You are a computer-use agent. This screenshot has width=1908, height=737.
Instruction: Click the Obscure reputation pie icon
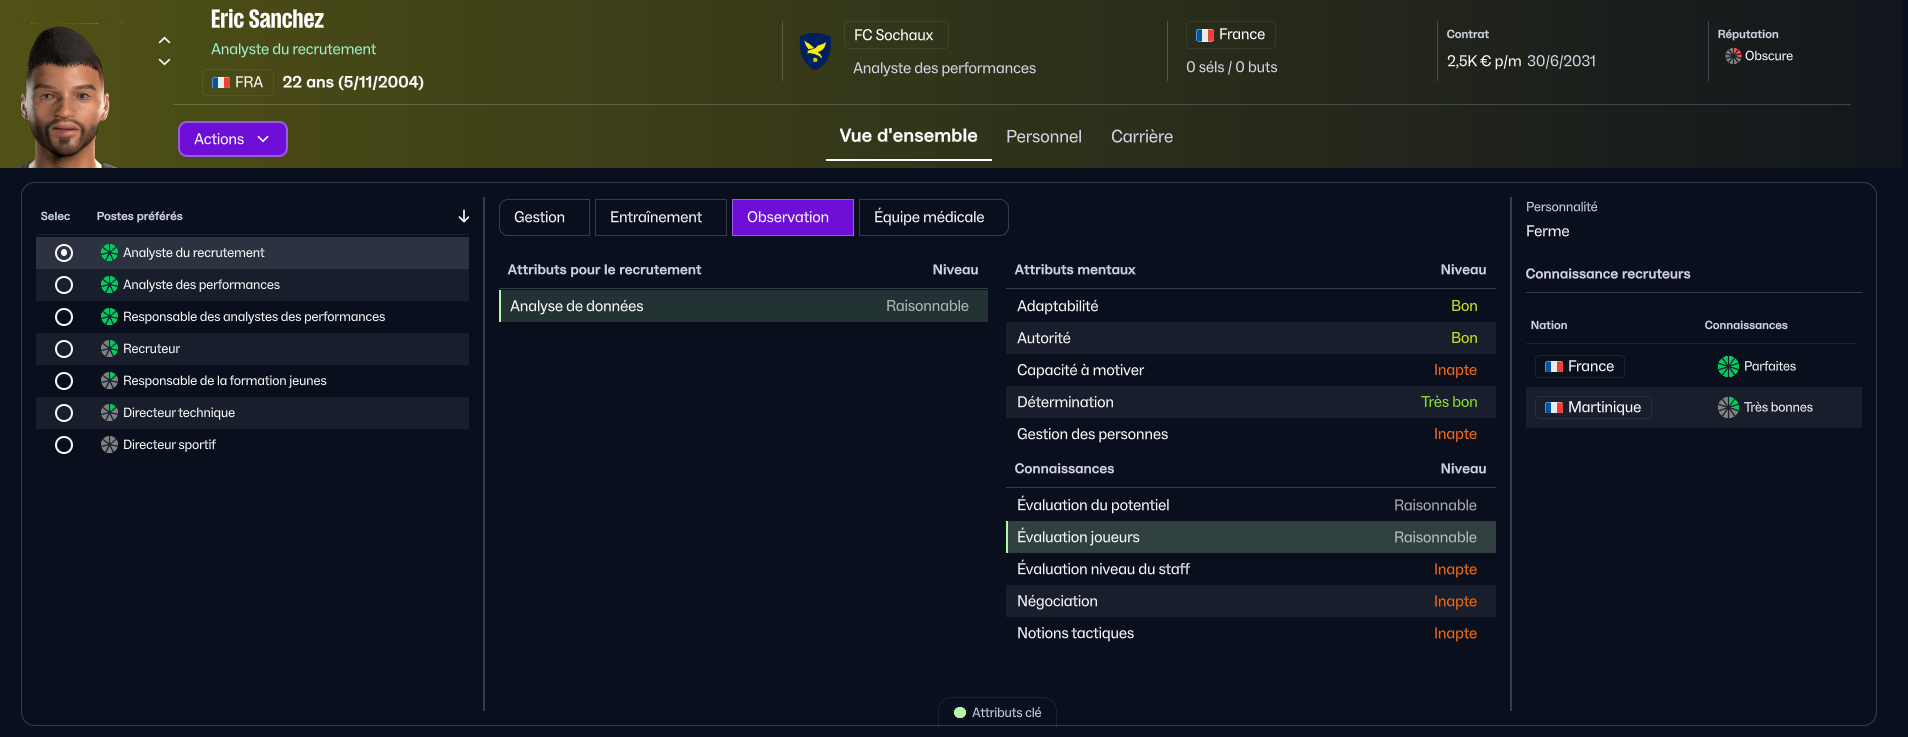pyautogui.click(x=1733, y=56)
